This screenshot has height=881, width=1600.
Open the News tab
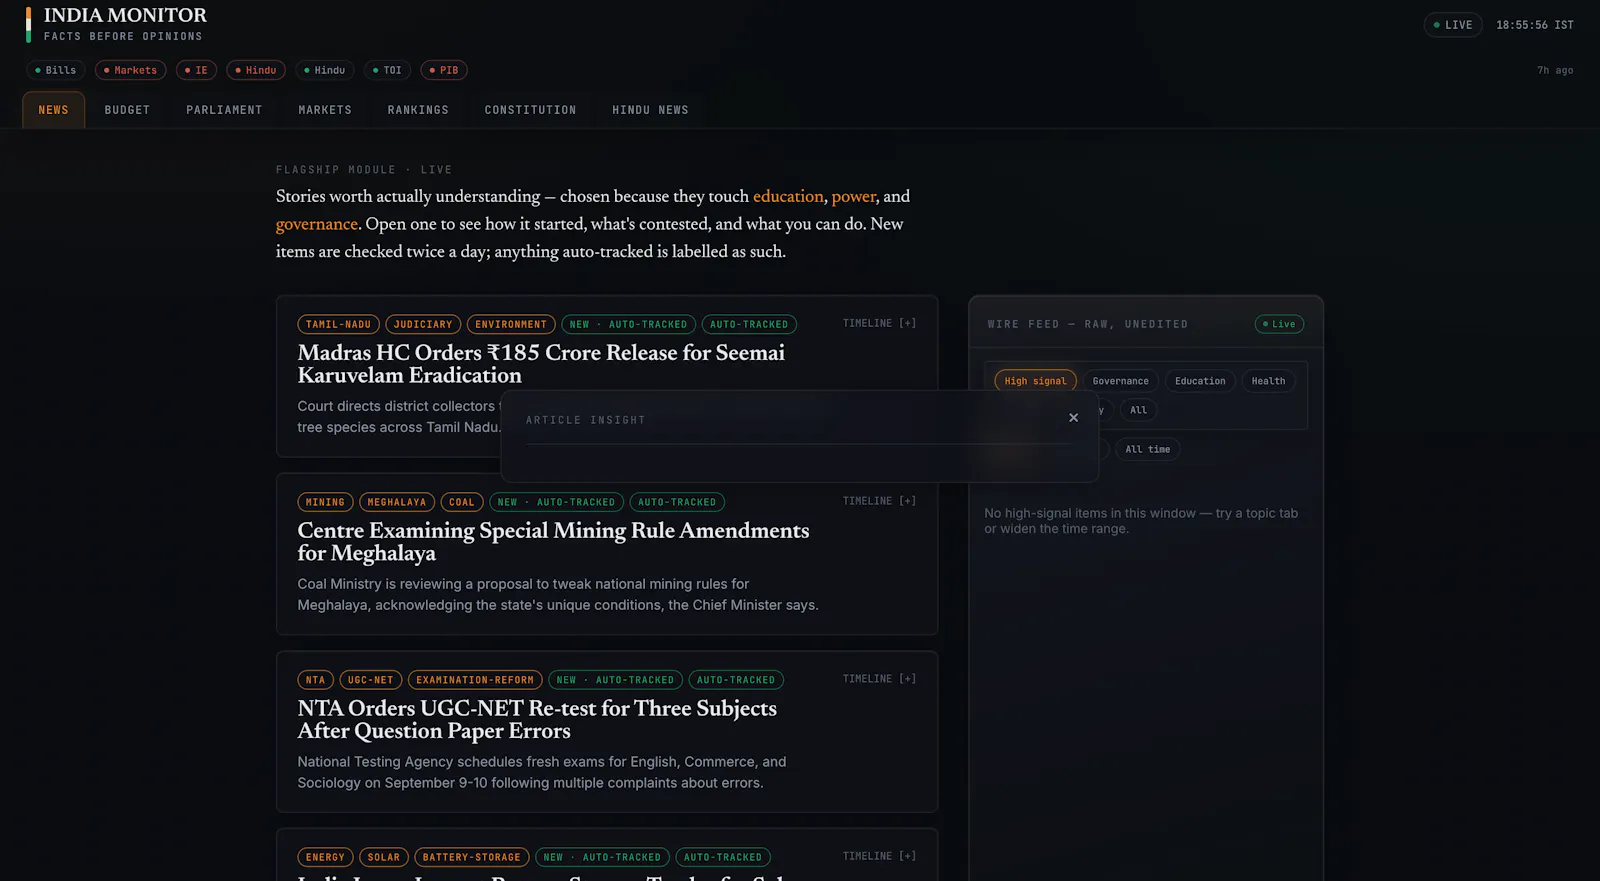click(x=54, y=110)
